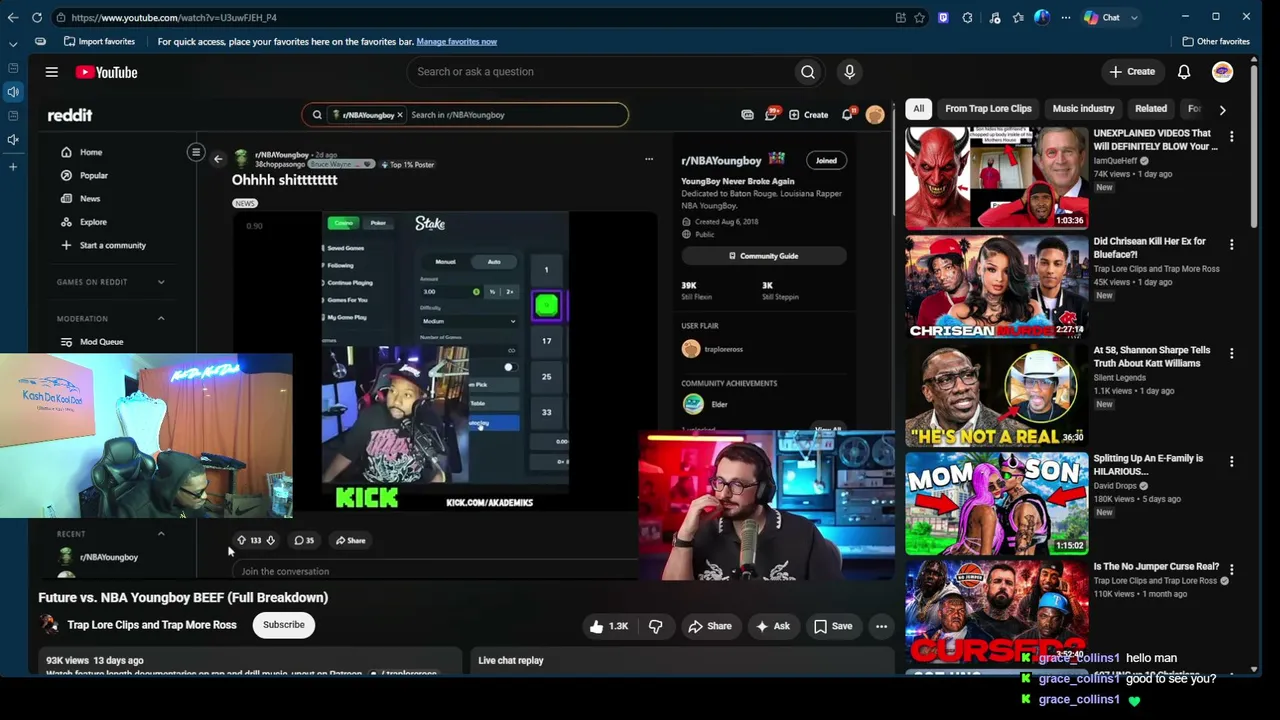
Task: Open the Twitch extension icon
Action: [x=943, y=17]
